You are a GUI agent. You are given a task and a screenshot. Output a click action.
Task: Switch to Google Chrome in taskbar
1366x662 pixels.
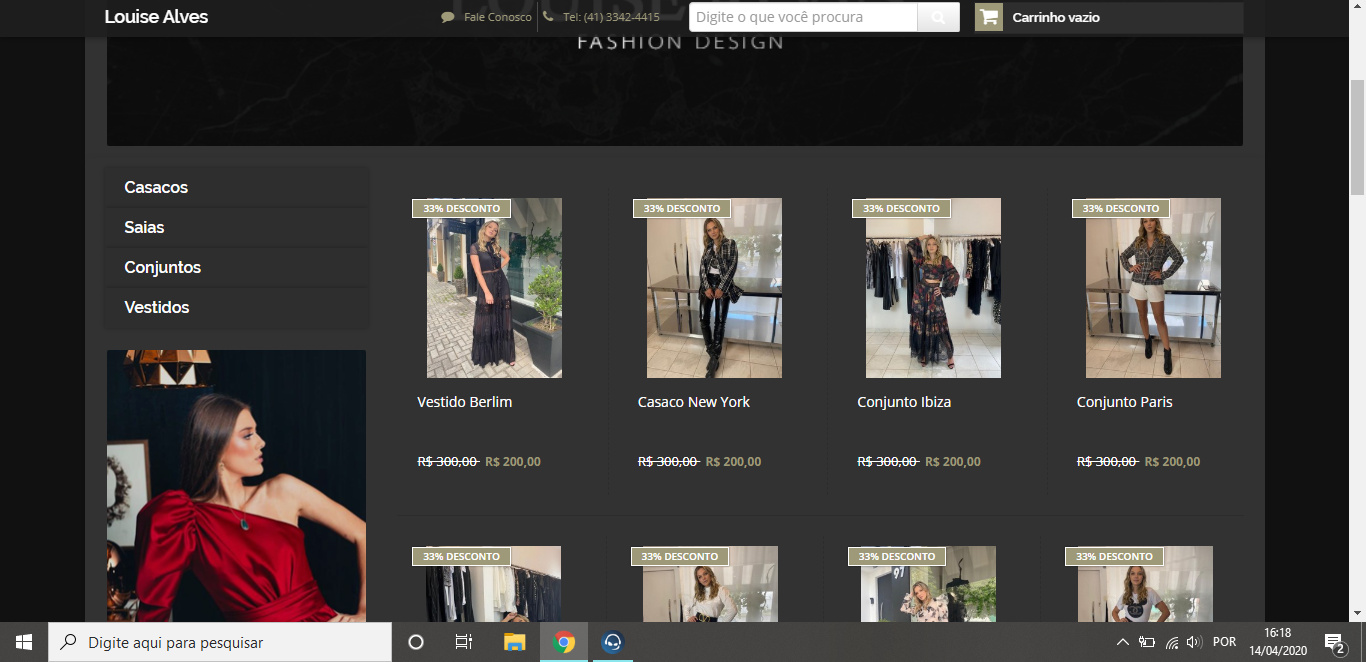tap(564, 642)
